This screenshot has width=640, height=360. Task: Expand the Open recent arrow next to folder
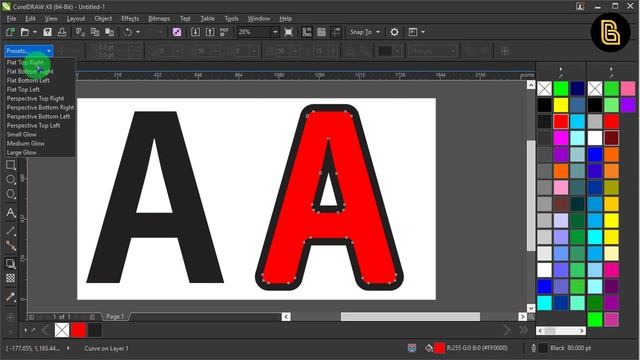click(35, 32)
